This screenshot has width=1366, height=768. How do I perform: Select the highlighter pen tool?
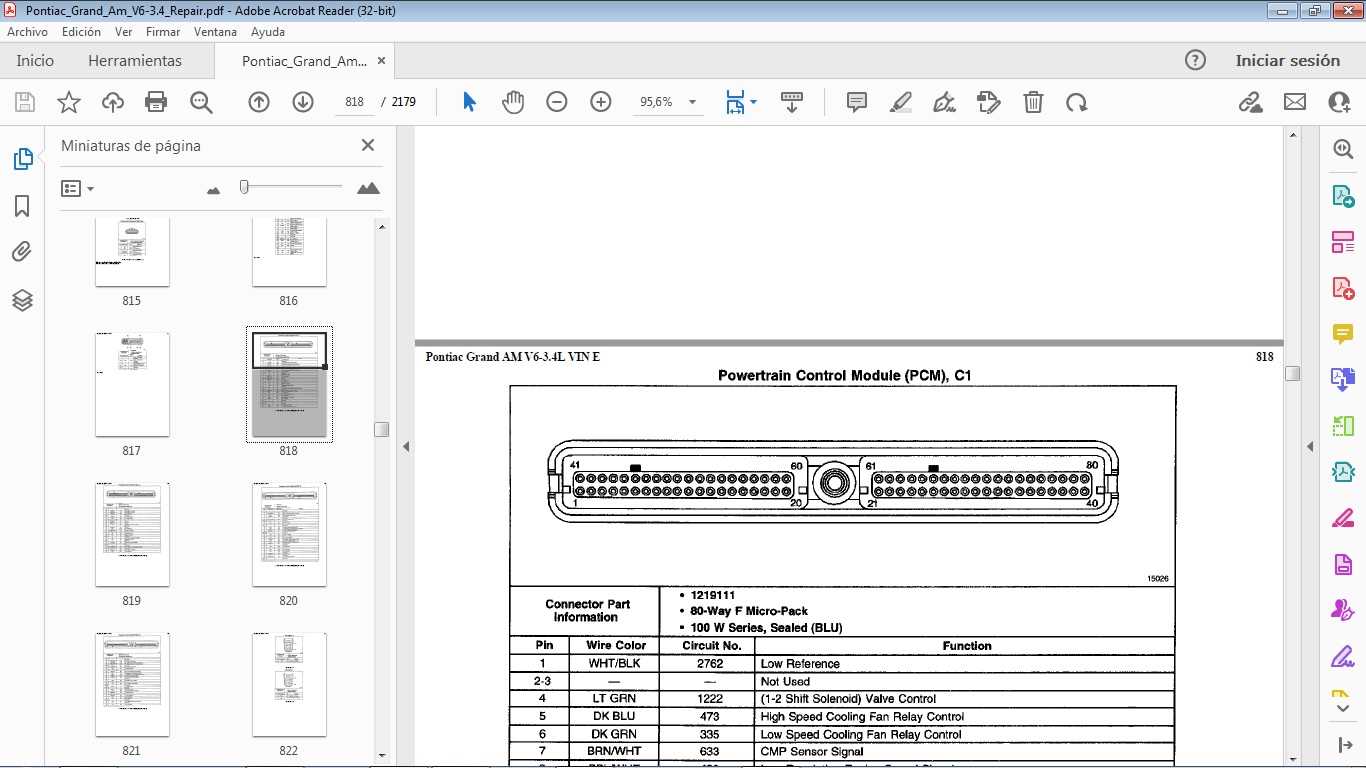[x=901, y=102]
